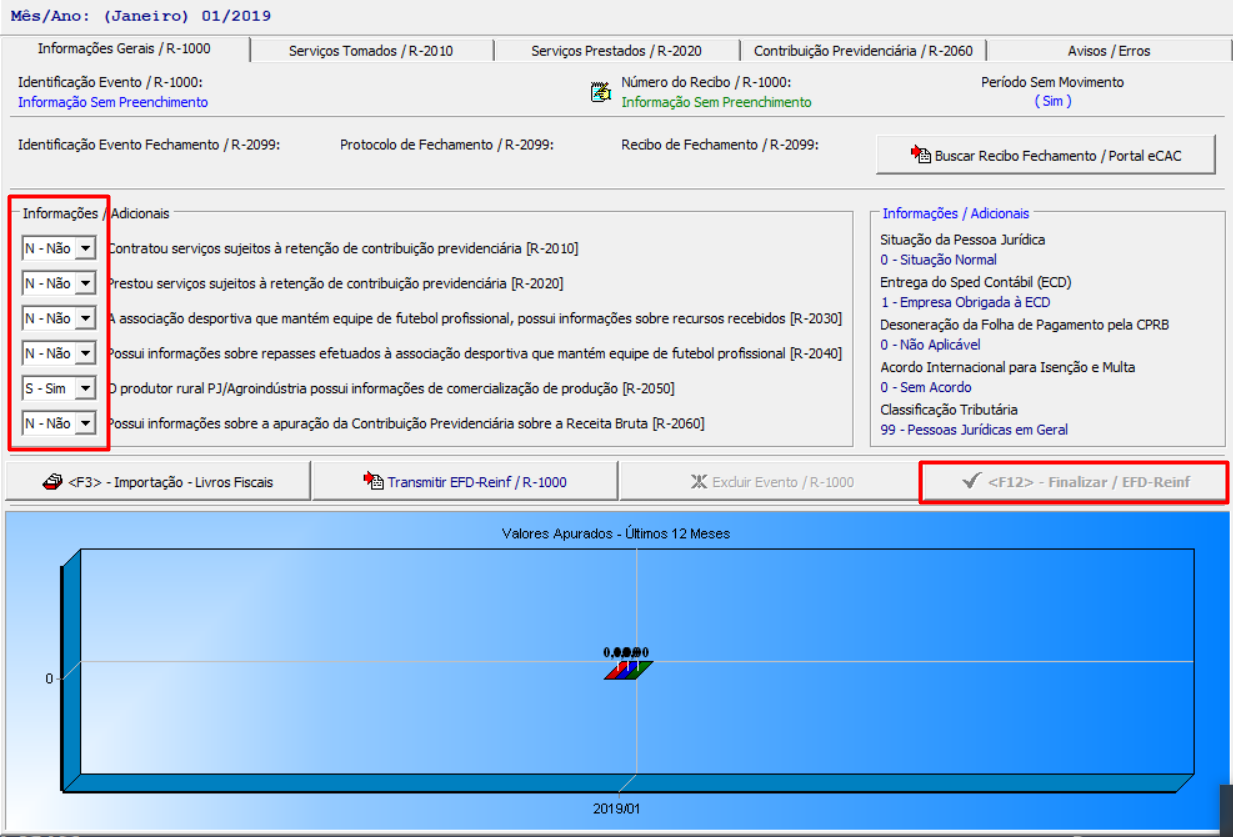Viewport: 1233px width, 837px height.
Task: Click the colored bars in the chart
Action: (628, 669)
